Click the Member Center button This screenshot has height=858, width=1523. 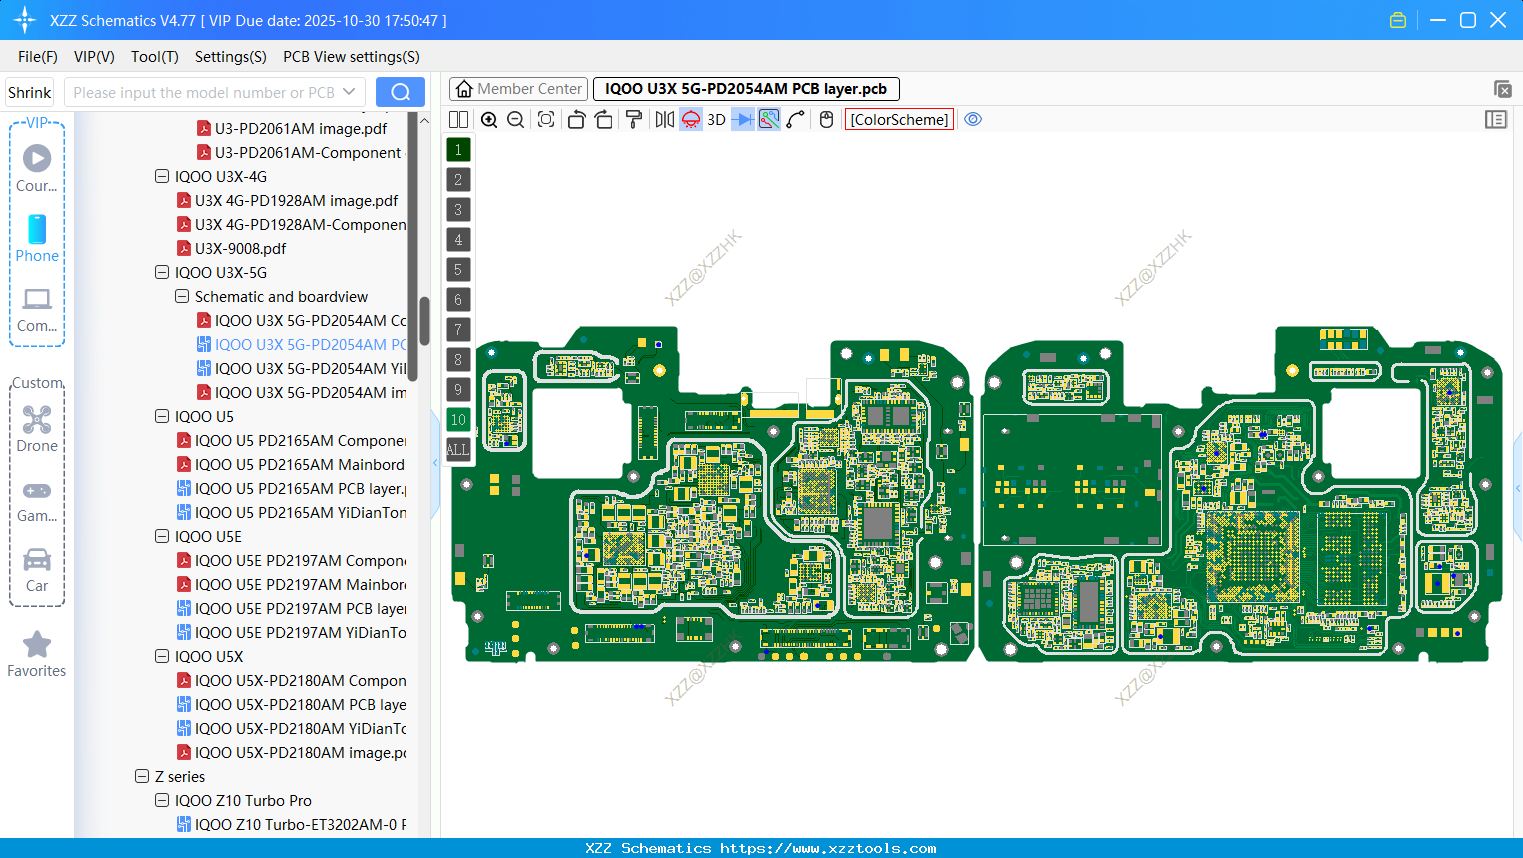518,88
